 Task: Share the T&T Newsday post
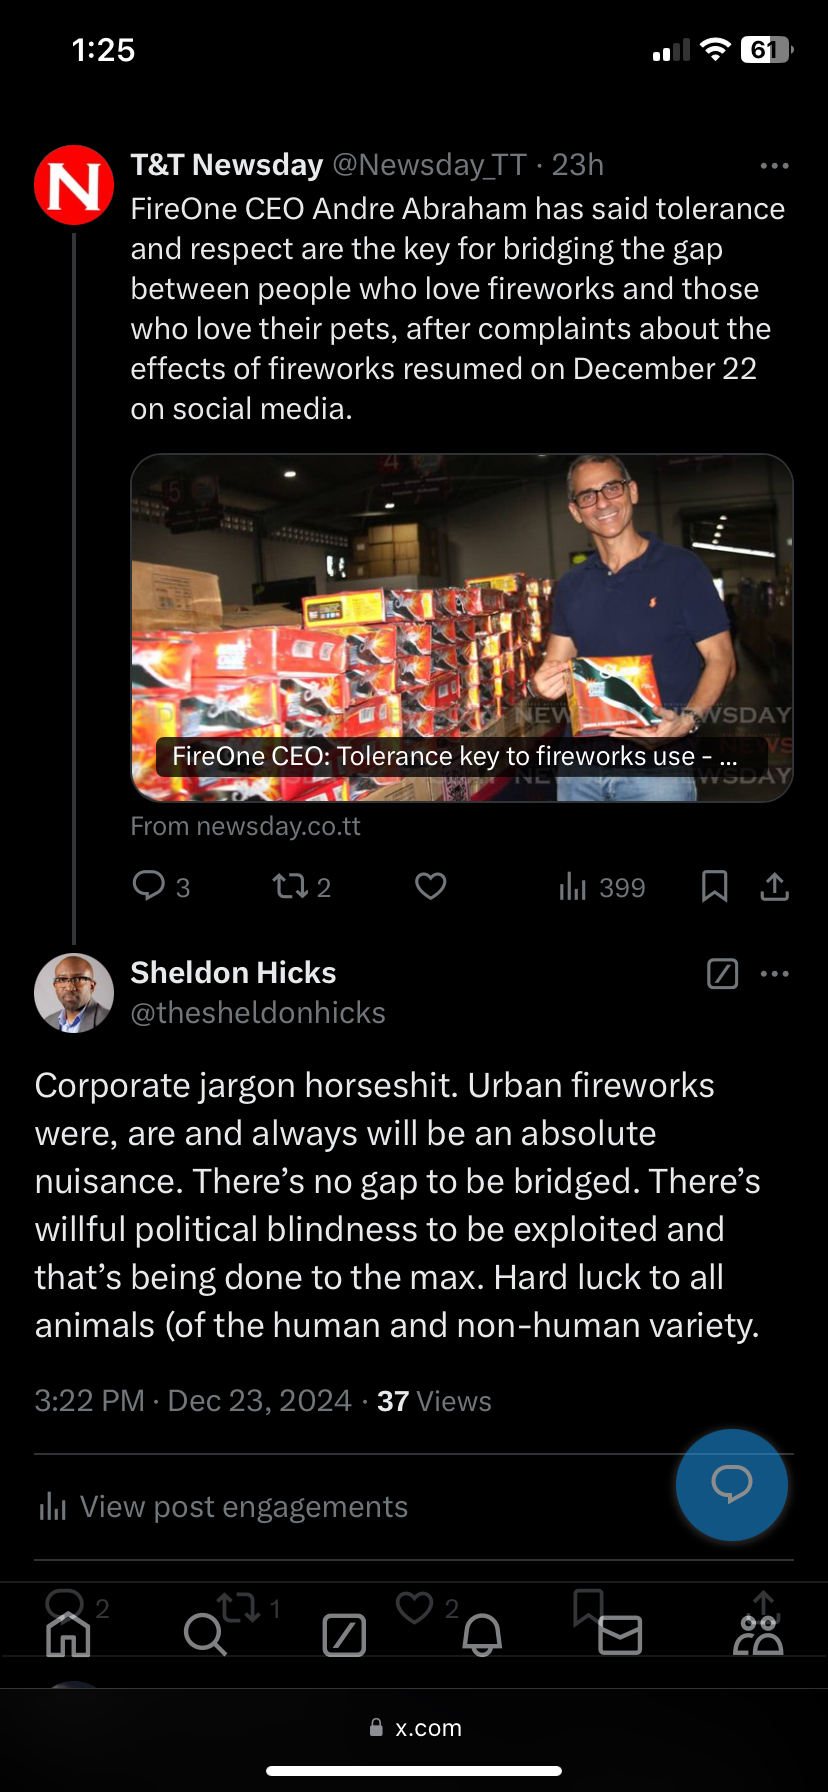pos(775,886)
